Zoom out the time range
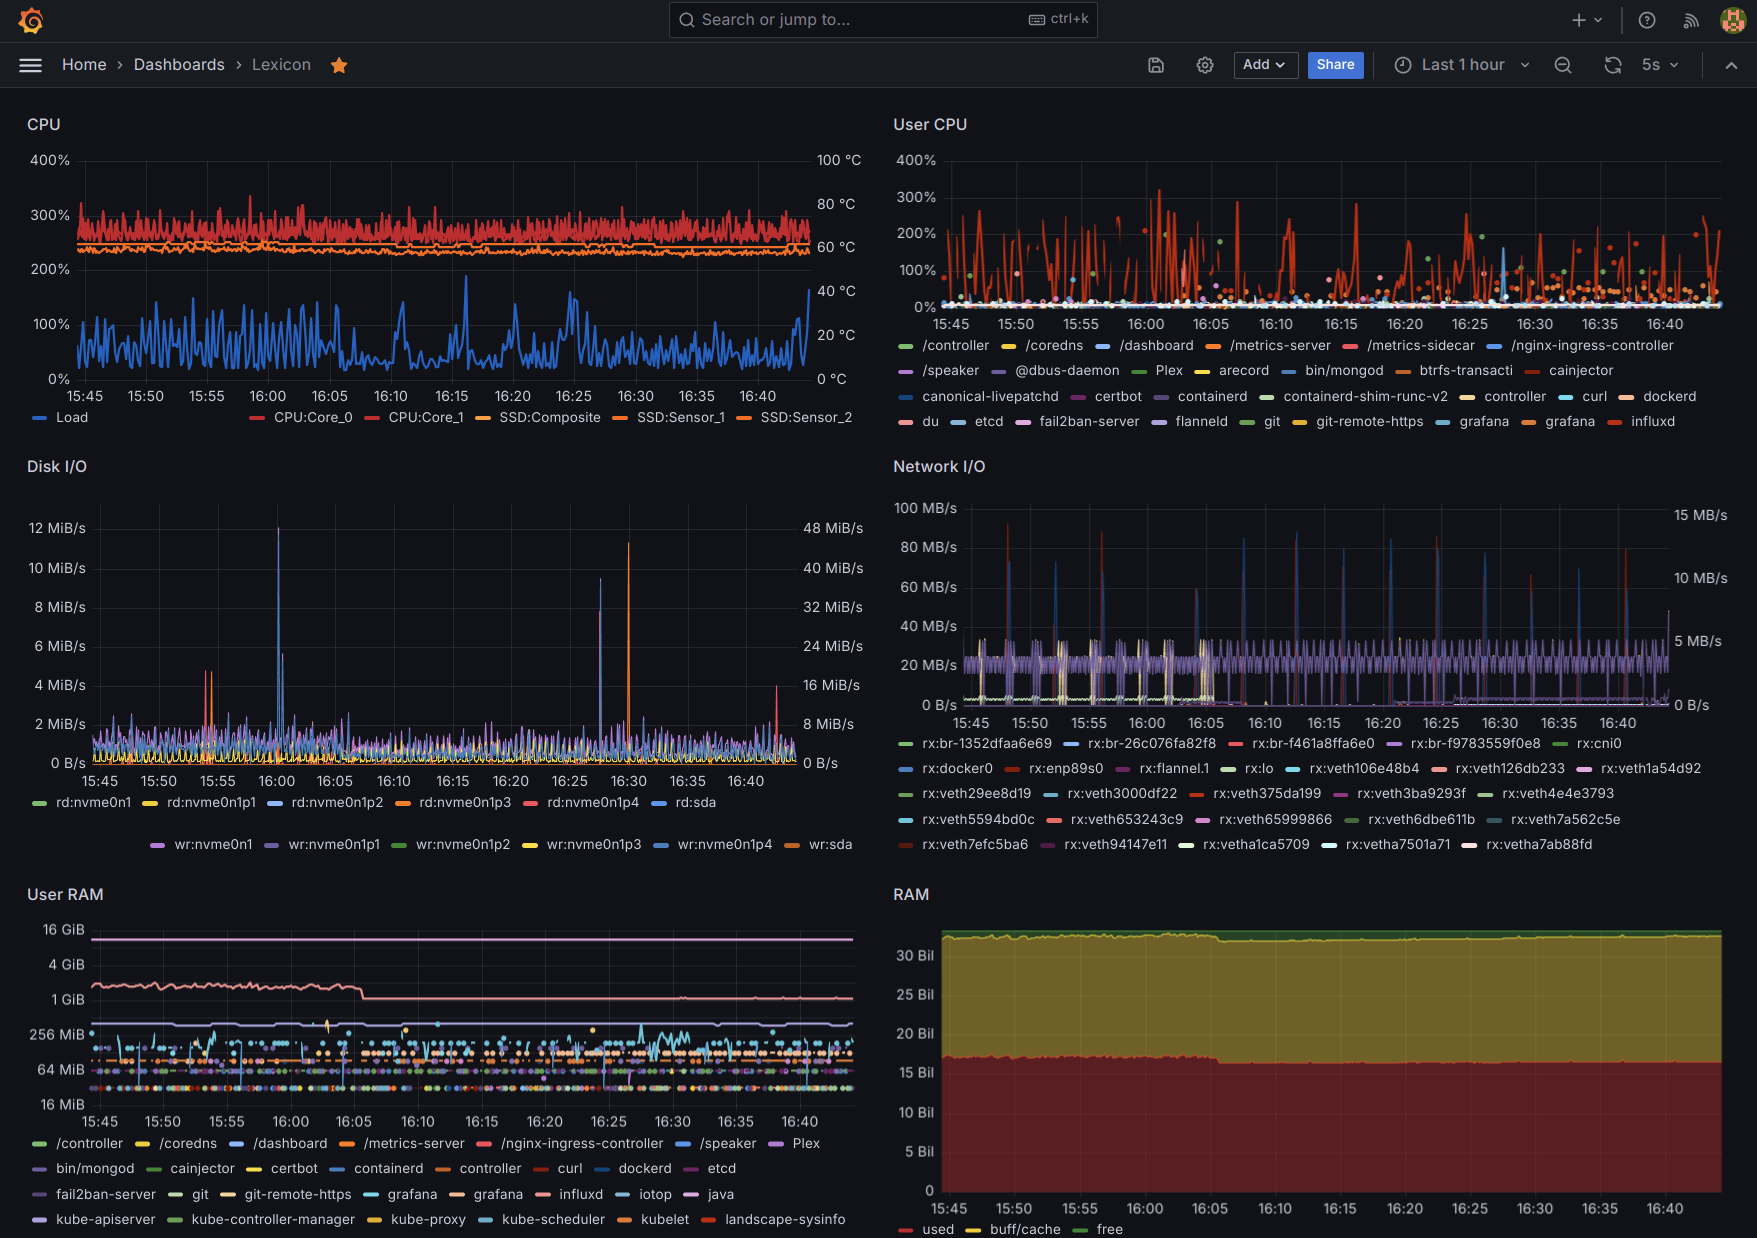 tap(1563, 65)
